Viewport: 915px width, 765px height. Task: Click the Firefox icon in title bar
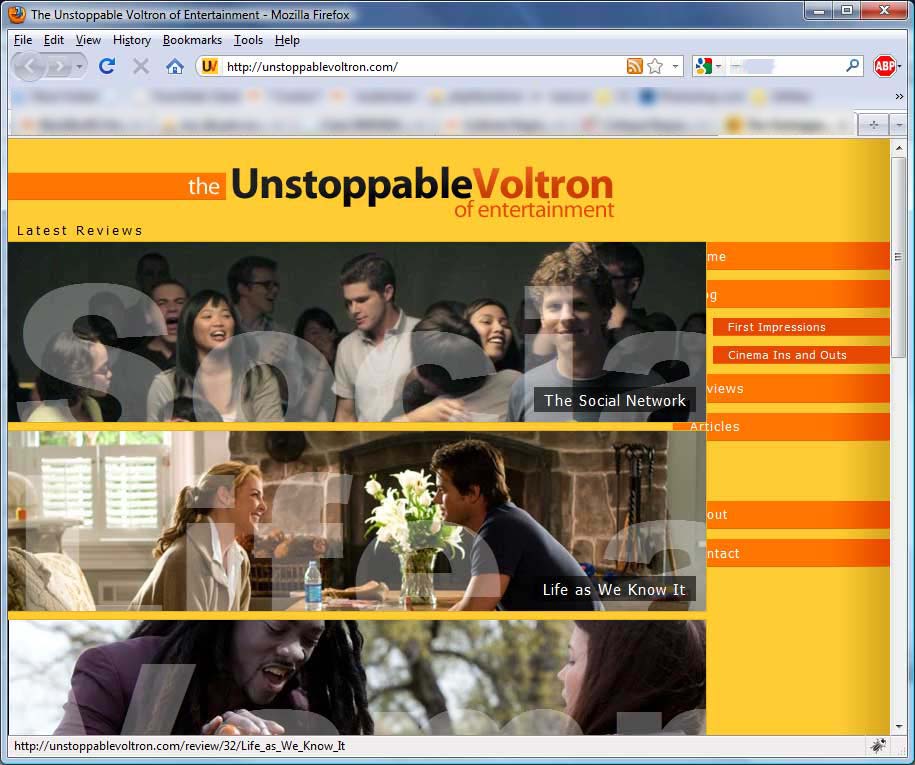pyautogui.click(x=17, y=14)
